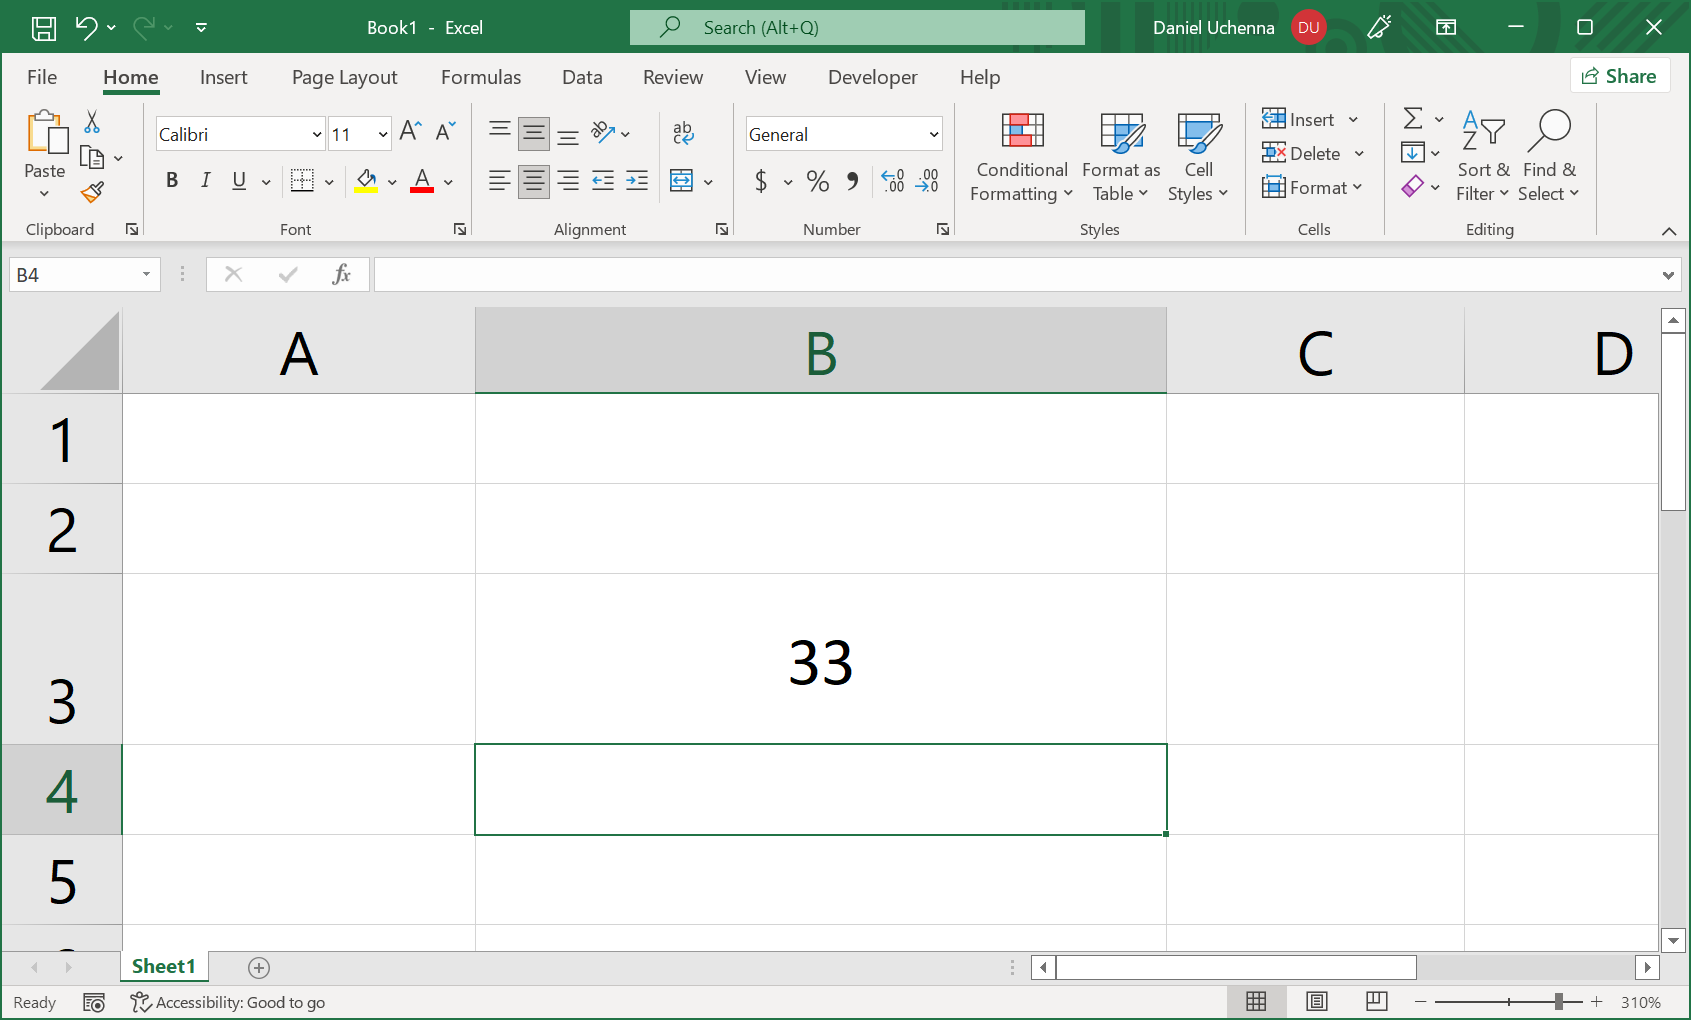Open the Developer ribbon tab
The width and height of the screenshot is (1691, 1020).
(x=872, y=77)
